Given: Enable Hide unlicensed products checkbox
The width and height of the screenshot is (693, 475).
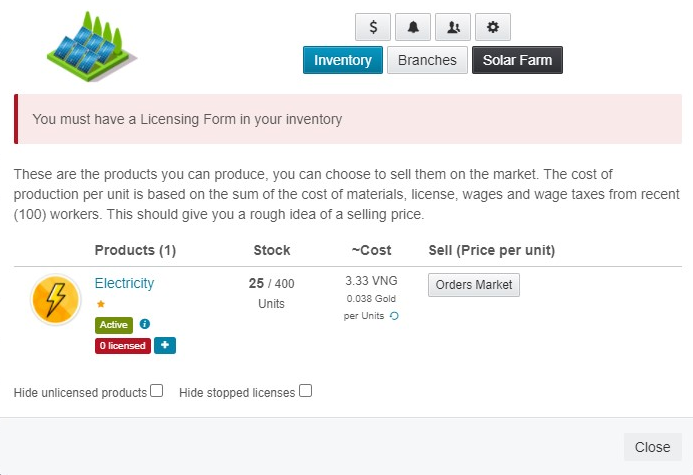Looking at the screenshot, I should [x=157, y=391].
